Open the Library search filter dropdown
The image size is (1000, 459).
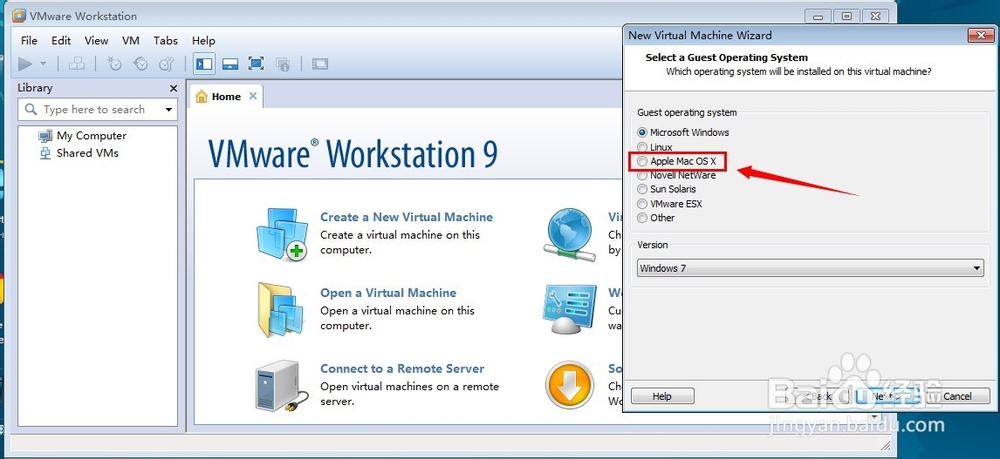point(168,110)
